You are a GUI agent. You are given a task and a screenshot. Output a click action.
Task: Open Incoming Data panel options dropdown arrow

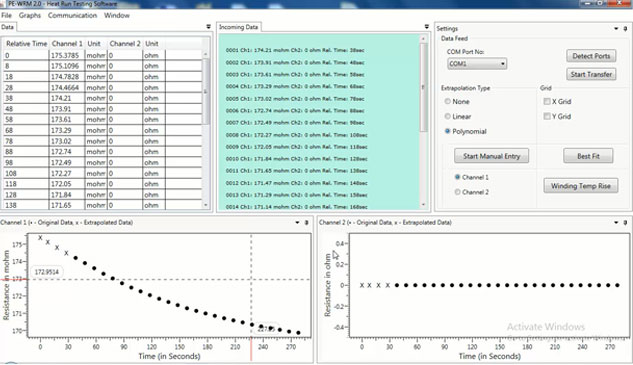(426, 27)
